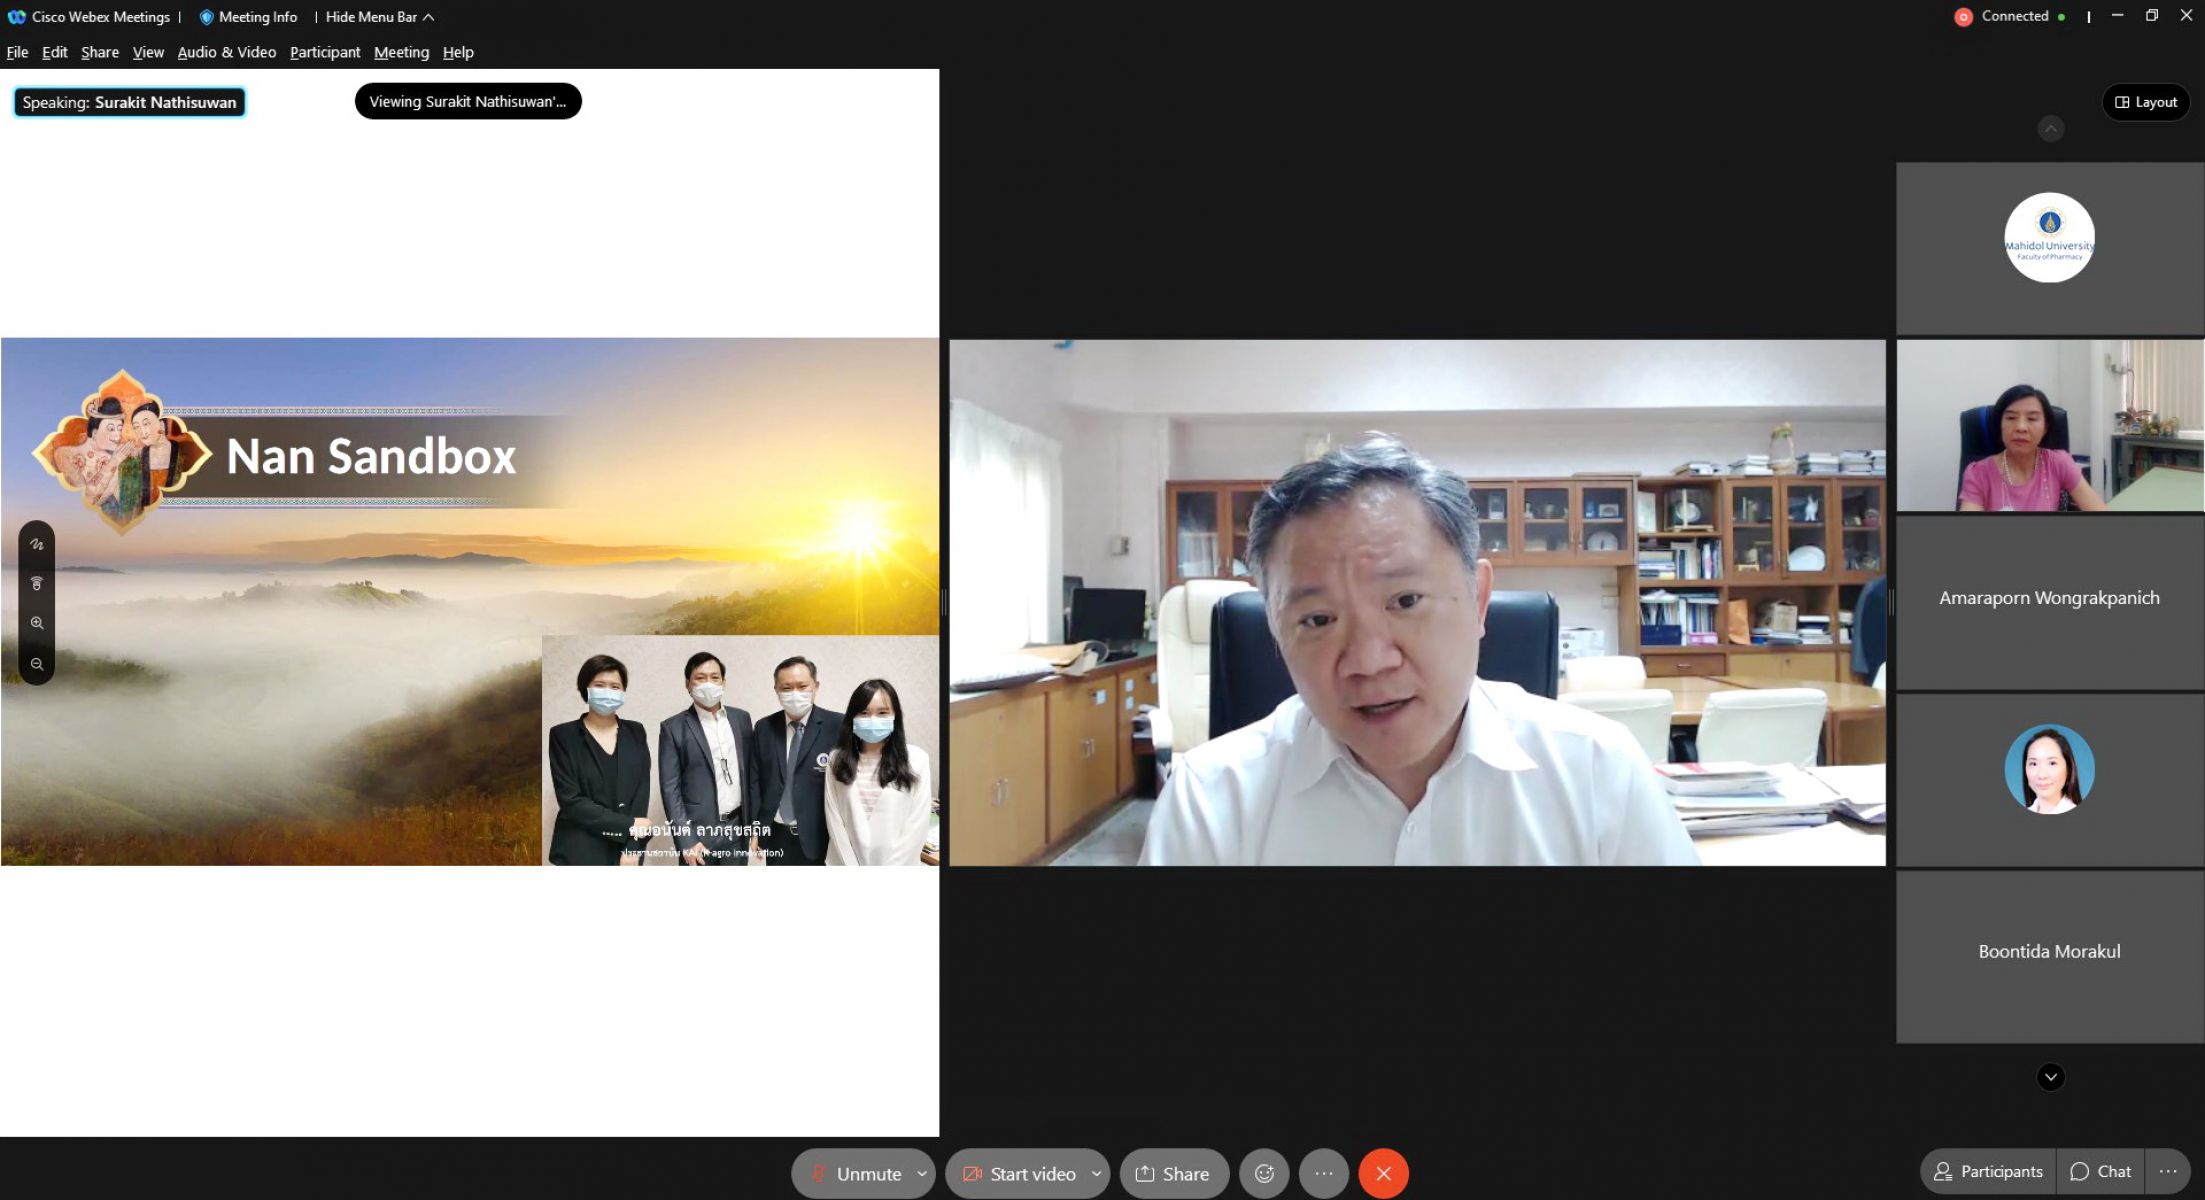Open the File menu
This screenshot has width=2205, height=1200.
17,52
